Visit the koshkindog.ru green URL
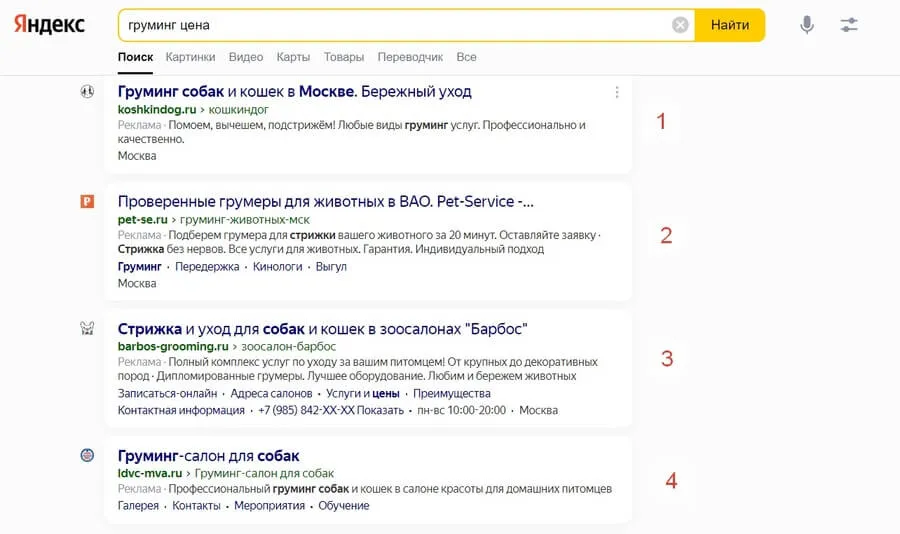The image size is (900, 534). pyautogui.click(x=157, y=109)
